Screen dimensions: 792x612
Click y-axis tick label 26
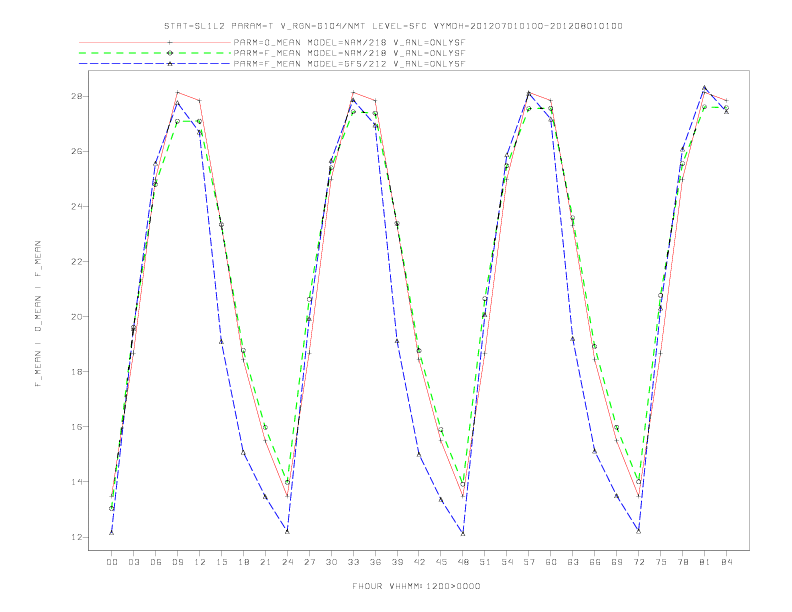coord(77,151)
